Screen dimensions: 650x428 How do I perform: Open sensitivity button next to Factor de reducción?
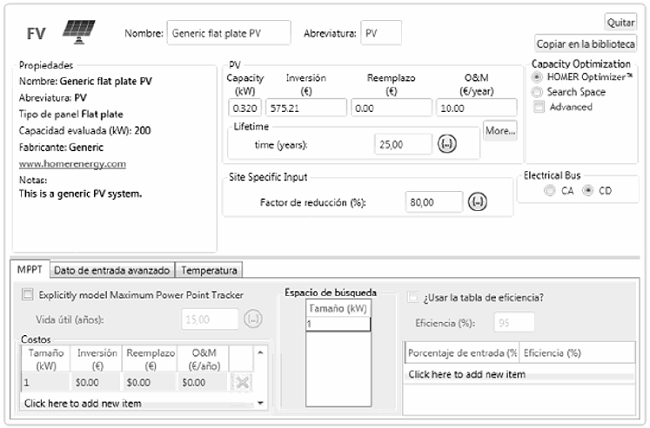point(478,202)
